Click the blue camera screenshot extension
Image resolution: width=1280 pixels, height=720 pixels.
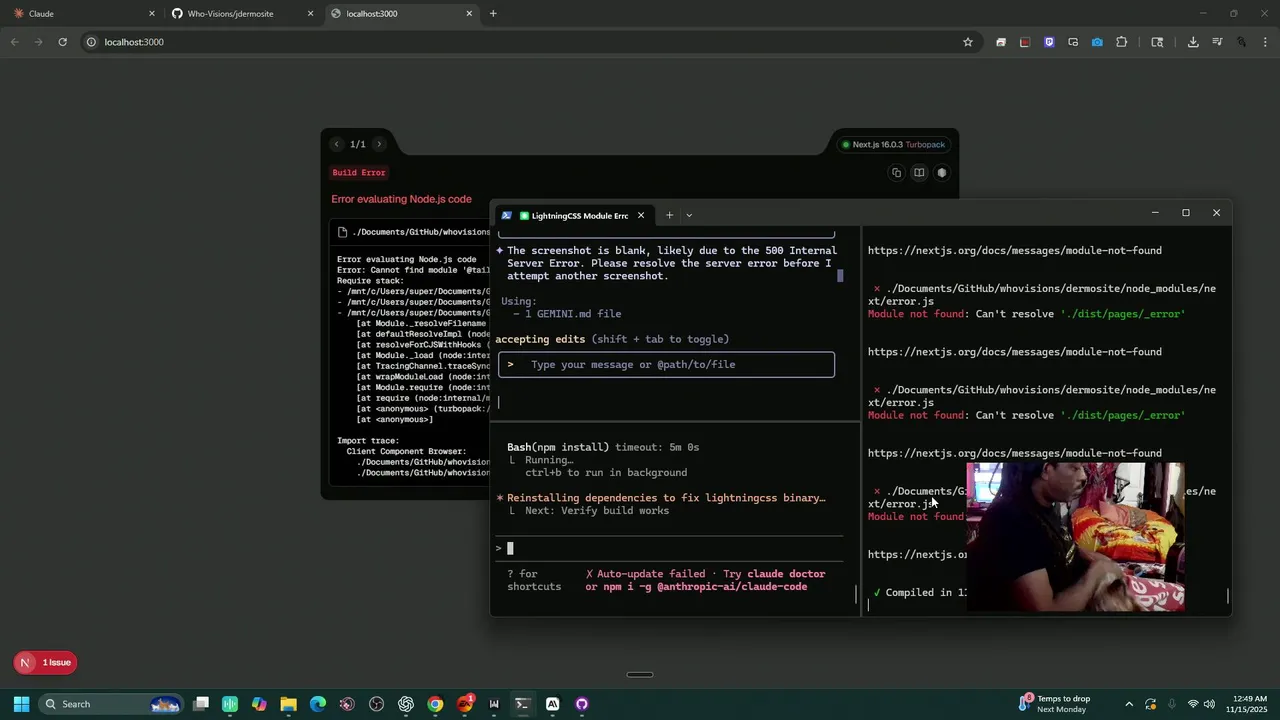(x=1097, y=42)
